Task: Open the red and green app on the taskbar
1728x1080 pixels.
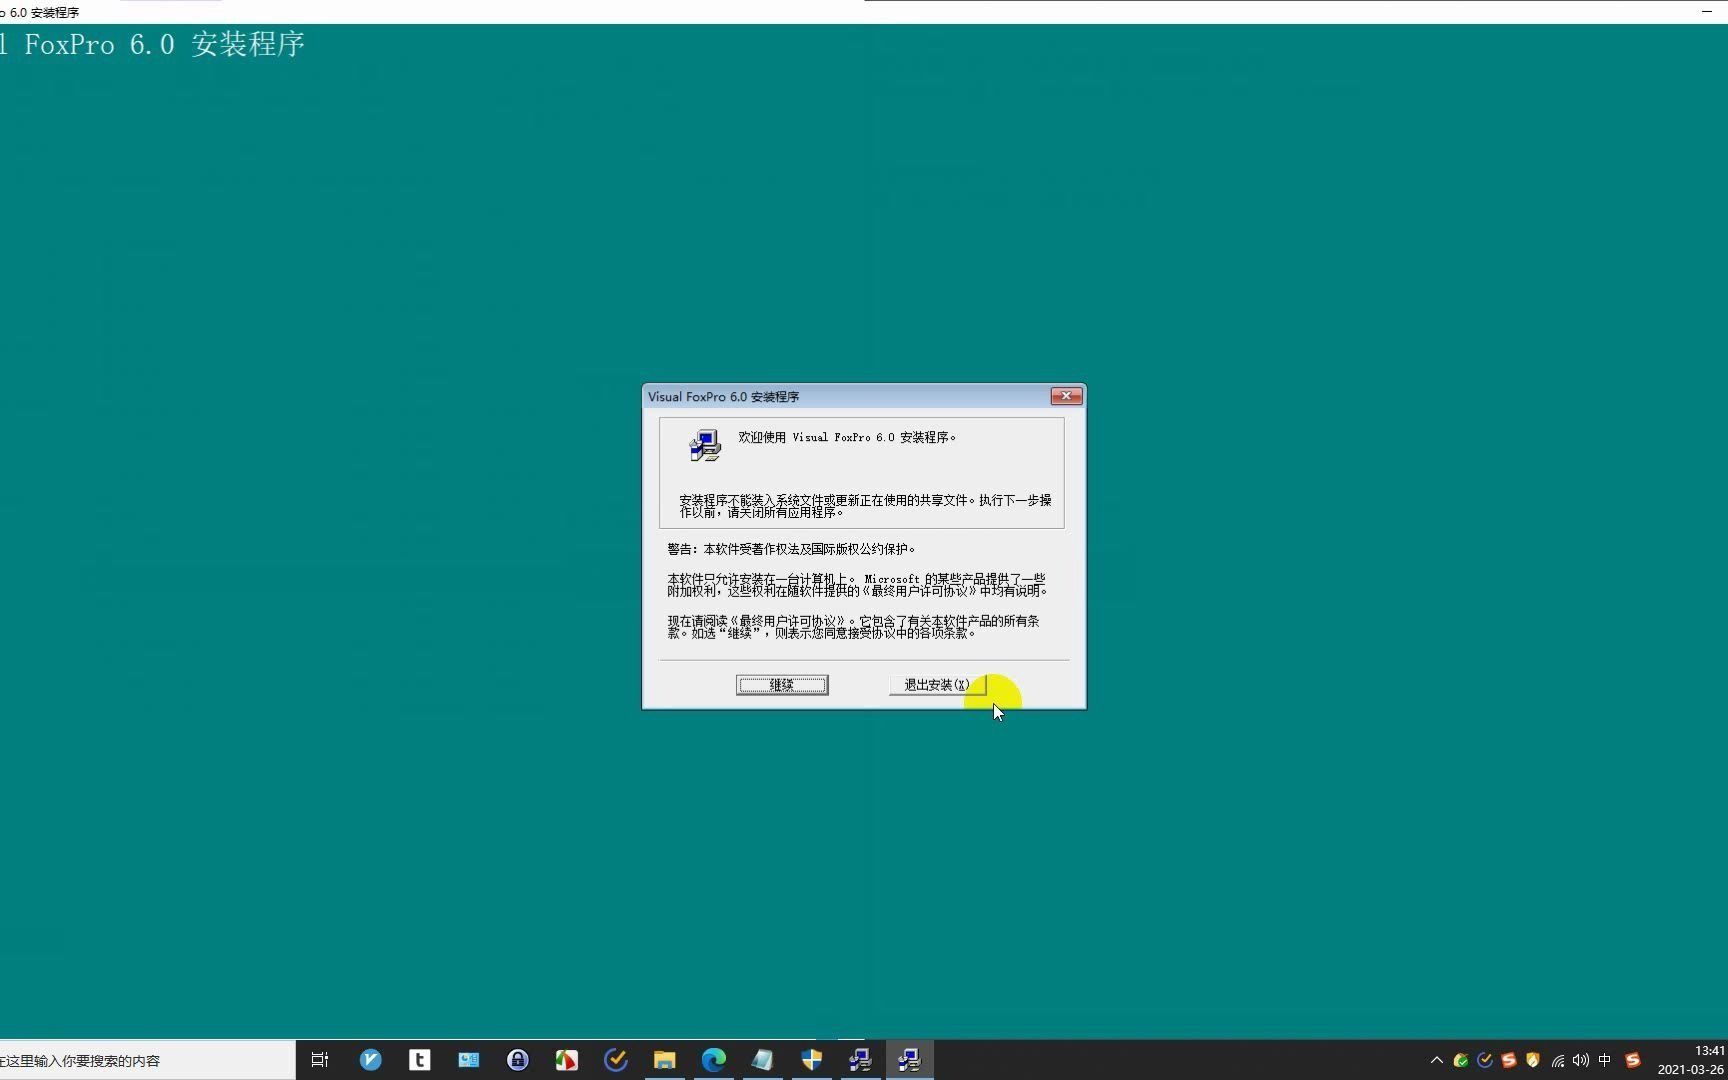Action: (x=567, y=1060)
